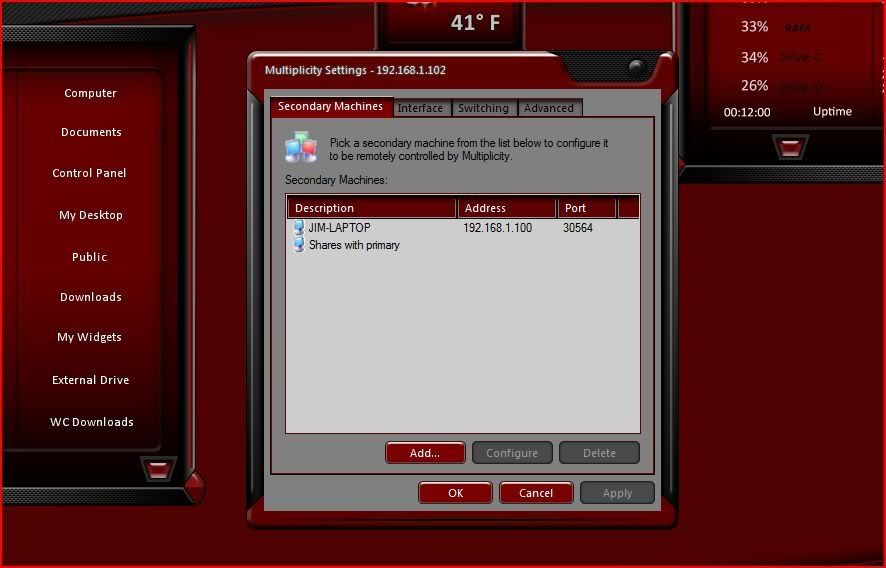Click the 26% drive usage reading
886x568 pixels.
(754, 85)
